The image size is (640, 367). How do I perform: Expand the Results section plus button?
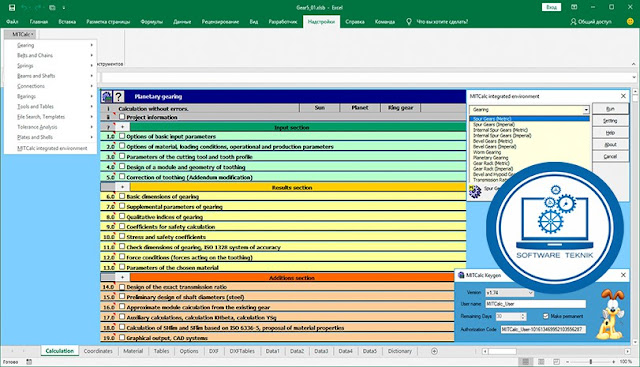click(x=122, y=187)
